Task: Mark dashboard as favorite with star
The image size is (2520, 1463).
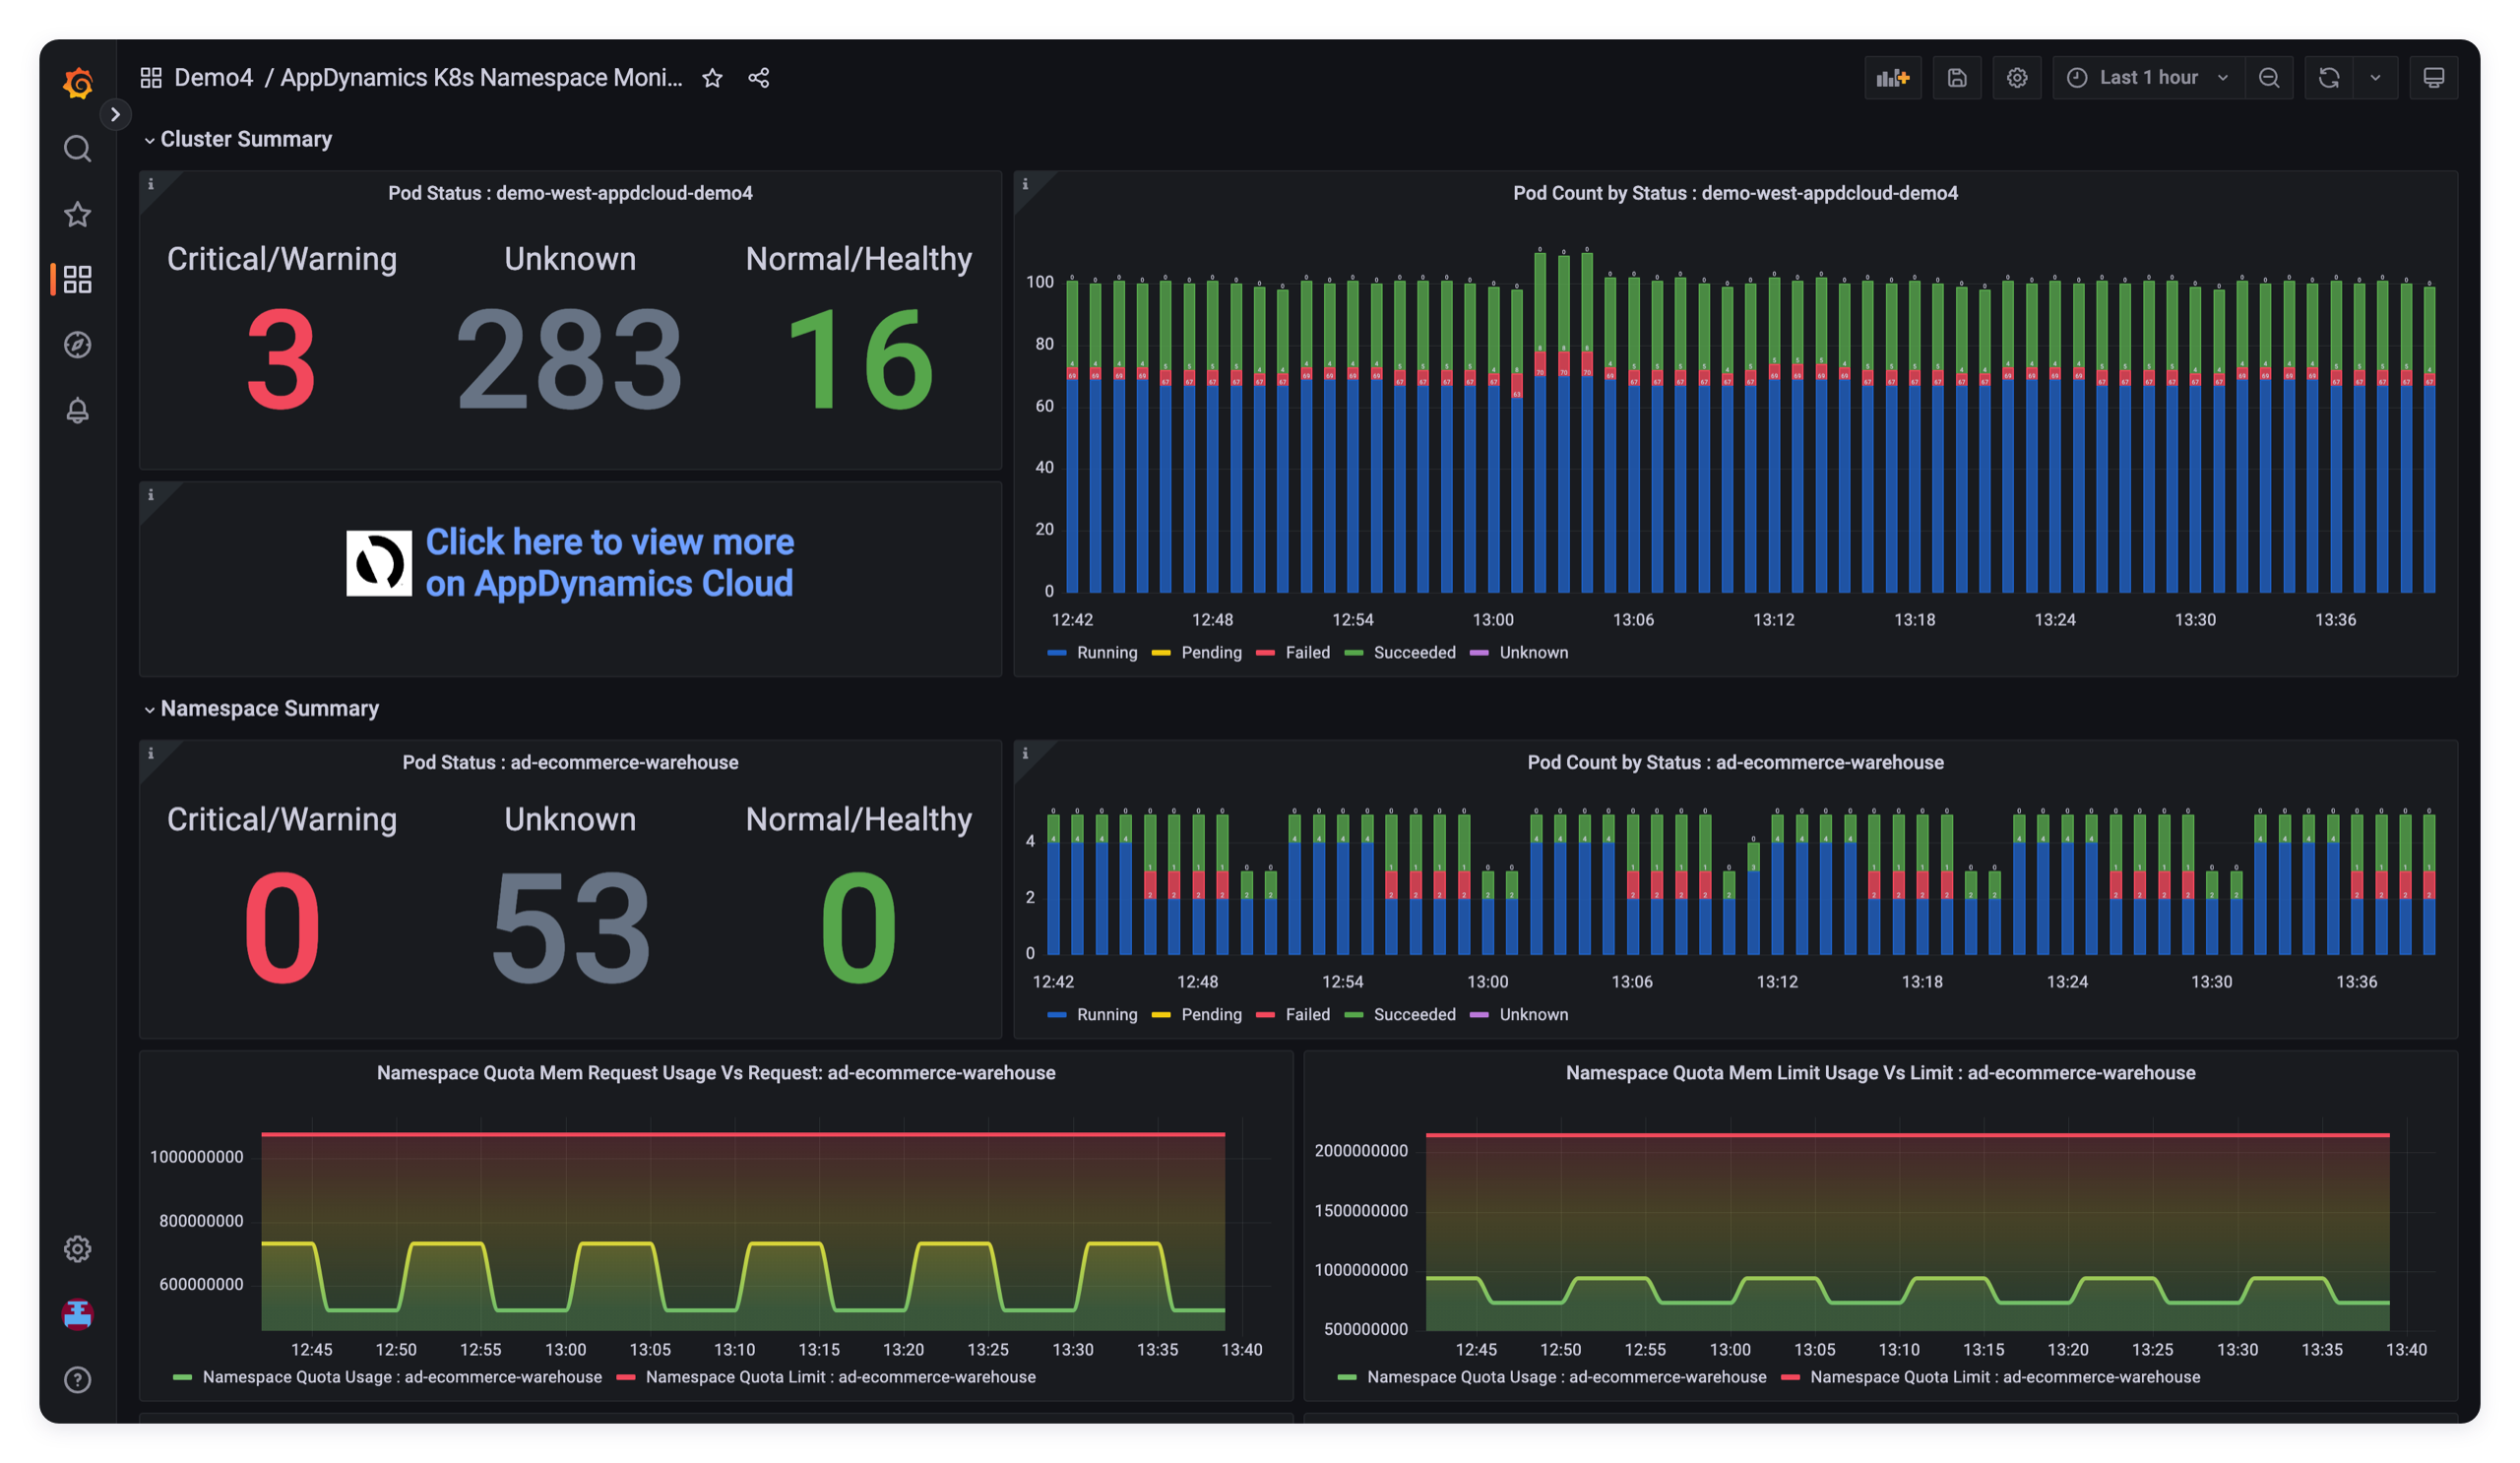Action: [x=712, y=77]
